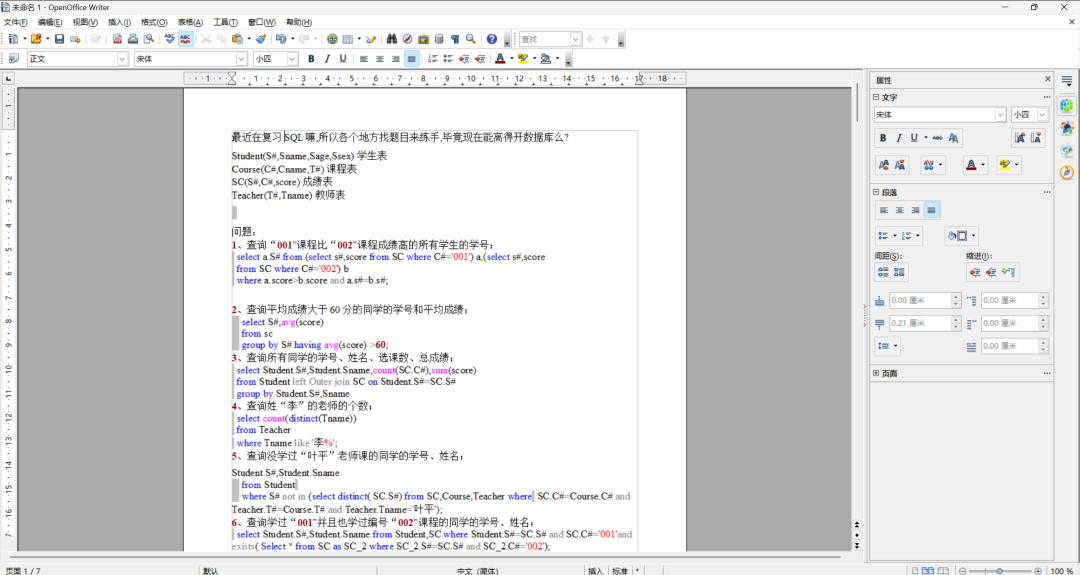
Task: Click the Zoom magnifier icon
Action: pyautogui.click(x=470, y=39)
